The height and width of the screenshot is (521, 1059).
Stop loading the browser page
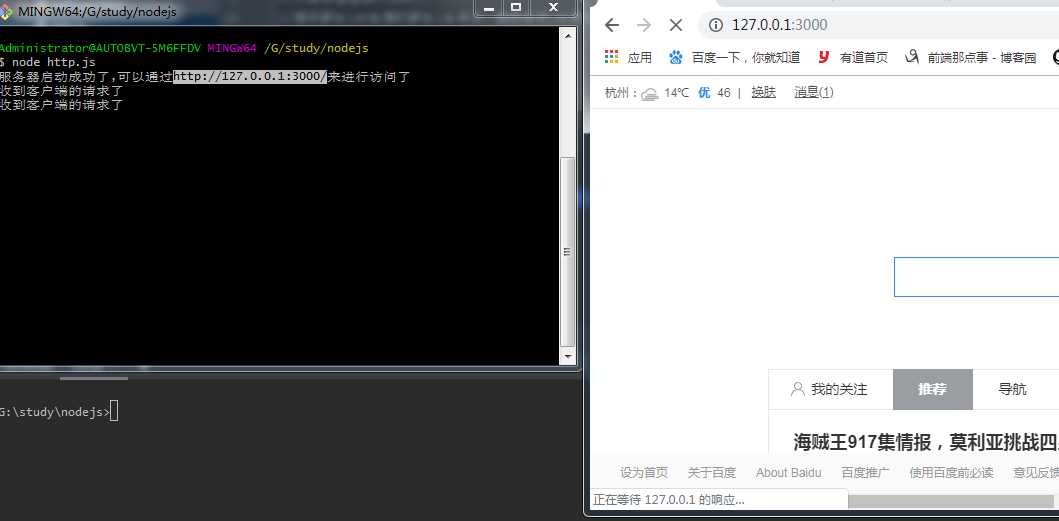[675, 25]
